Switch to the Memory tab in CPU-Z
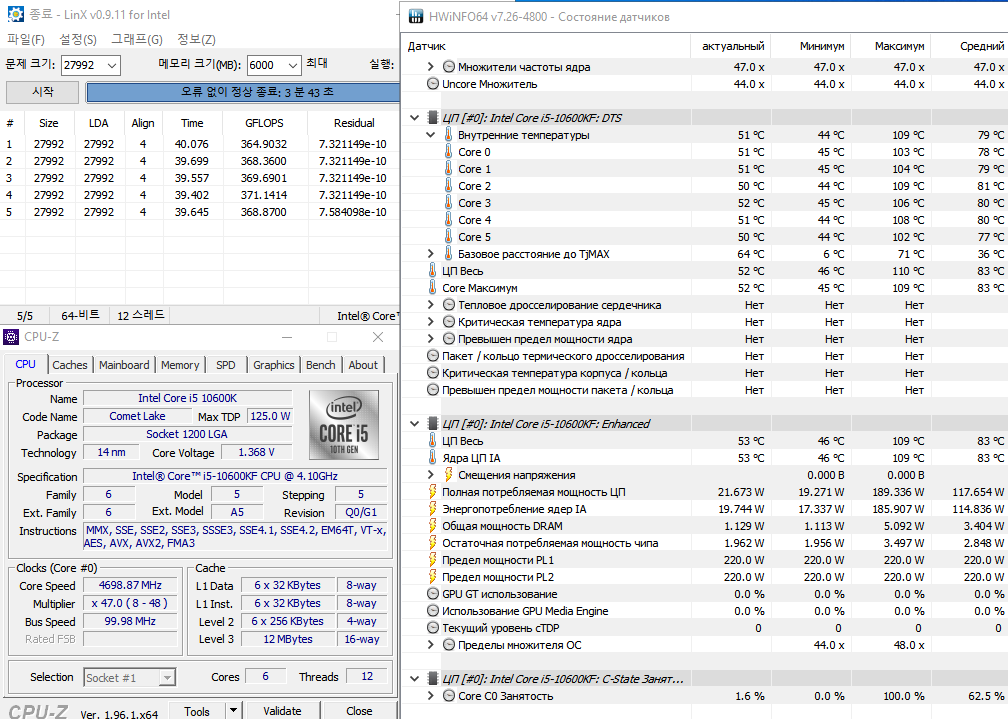The width and height of the screenshot is (1008, 719). tap(180, 365)
